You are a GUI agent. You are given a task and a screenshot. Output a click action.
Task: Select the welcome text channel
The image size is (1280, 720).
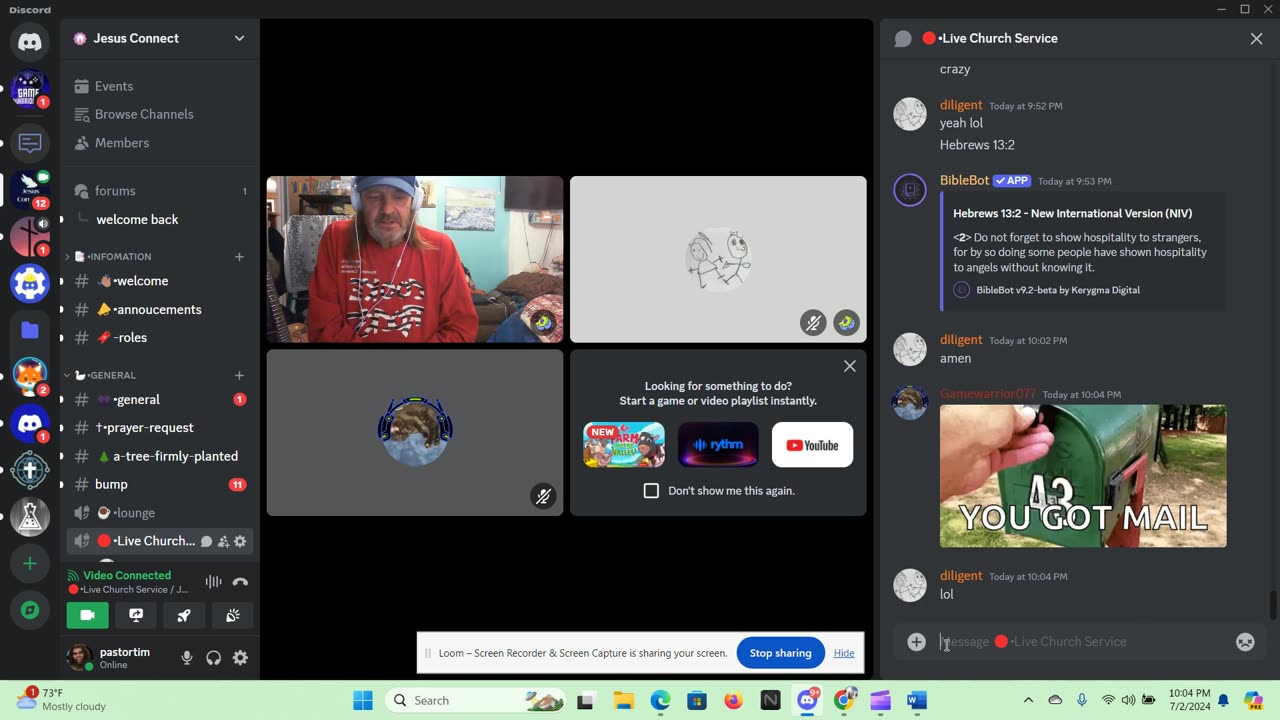tap(159, 281)
